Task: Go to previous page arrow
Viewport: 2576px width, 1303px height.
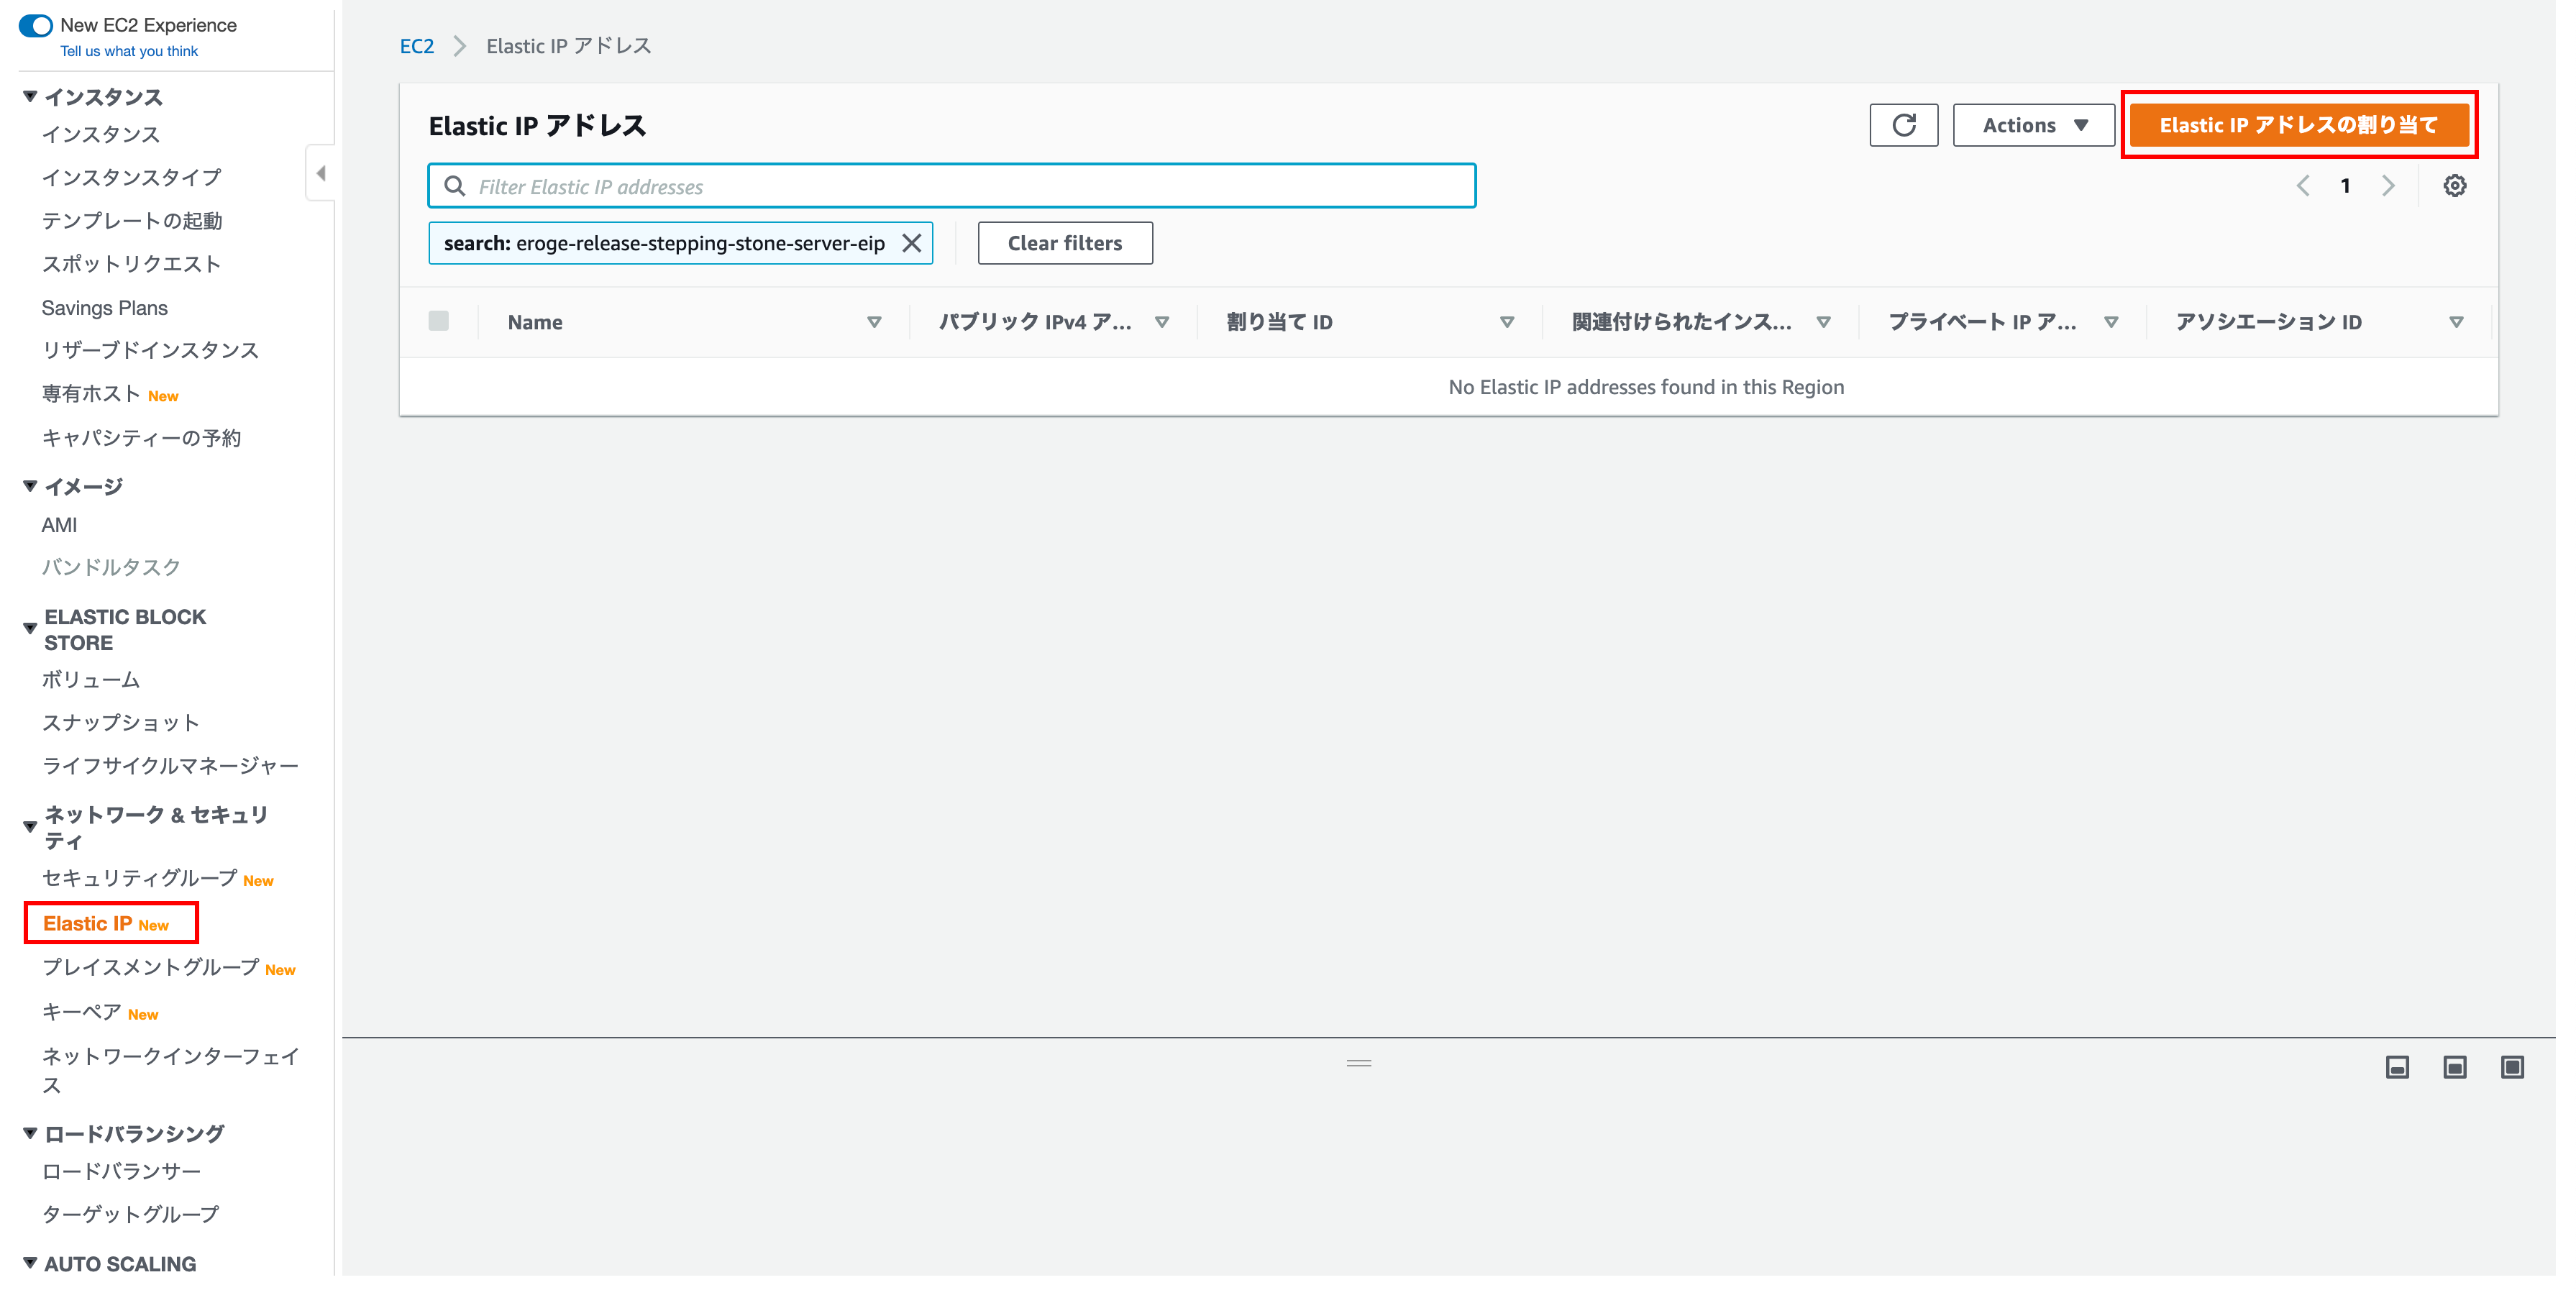Action: click(x=2302, y=186)
